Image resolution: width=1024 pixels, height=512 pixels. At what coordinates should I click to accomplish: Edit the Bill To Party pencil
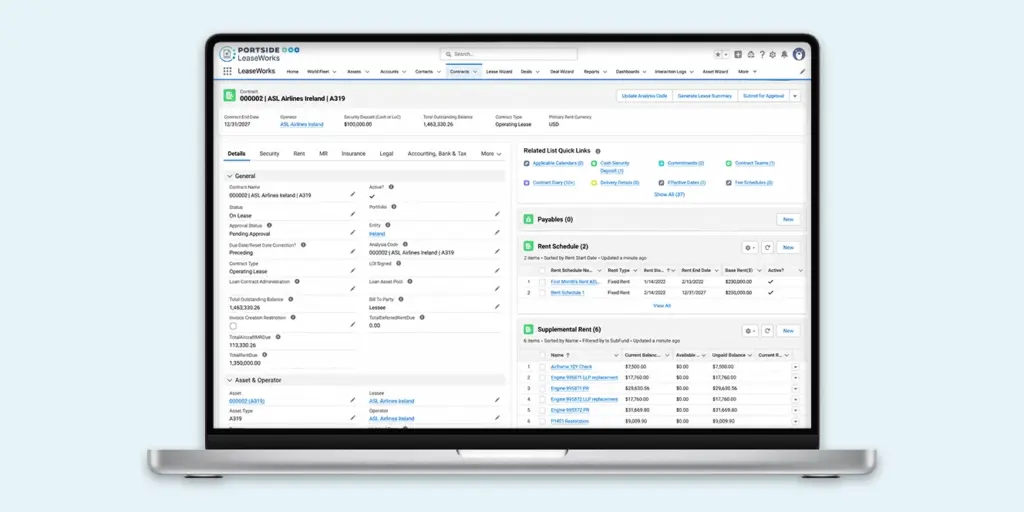(x=497, y=306)
